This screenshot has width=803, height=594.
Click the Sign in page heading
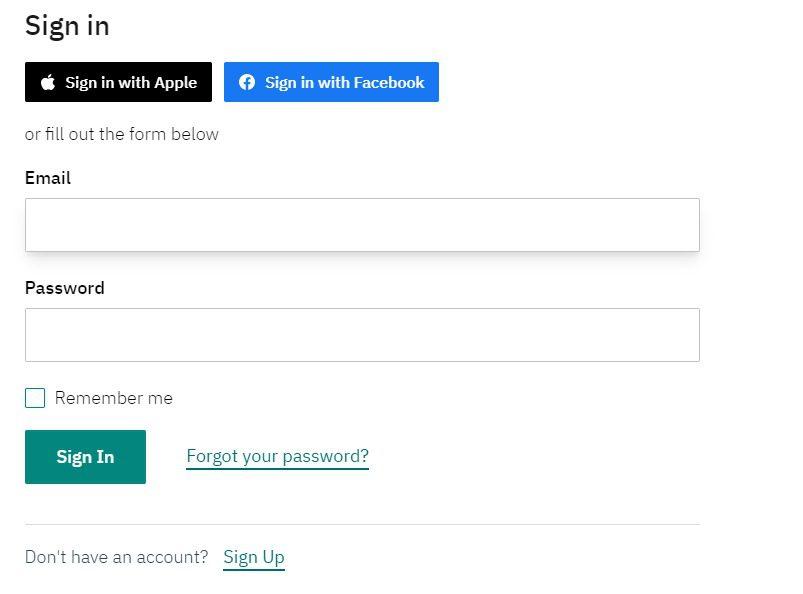[x=67, y=26]
